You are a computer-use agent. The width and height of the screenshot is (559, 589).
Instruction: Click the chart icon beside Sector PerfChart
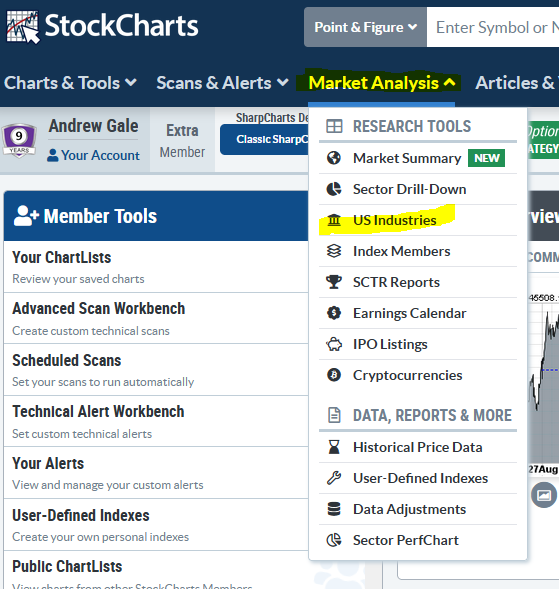click(x=334, y=540)
